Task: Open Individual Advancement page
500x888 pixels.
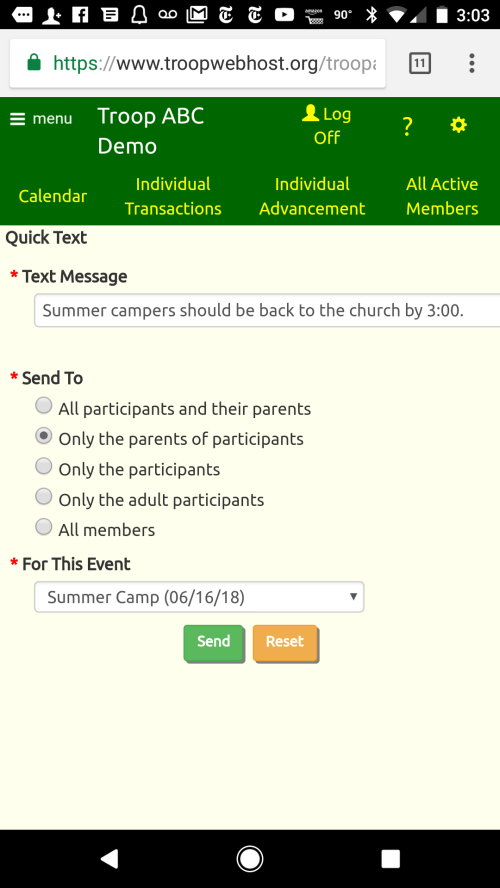Action: [312, 196]
